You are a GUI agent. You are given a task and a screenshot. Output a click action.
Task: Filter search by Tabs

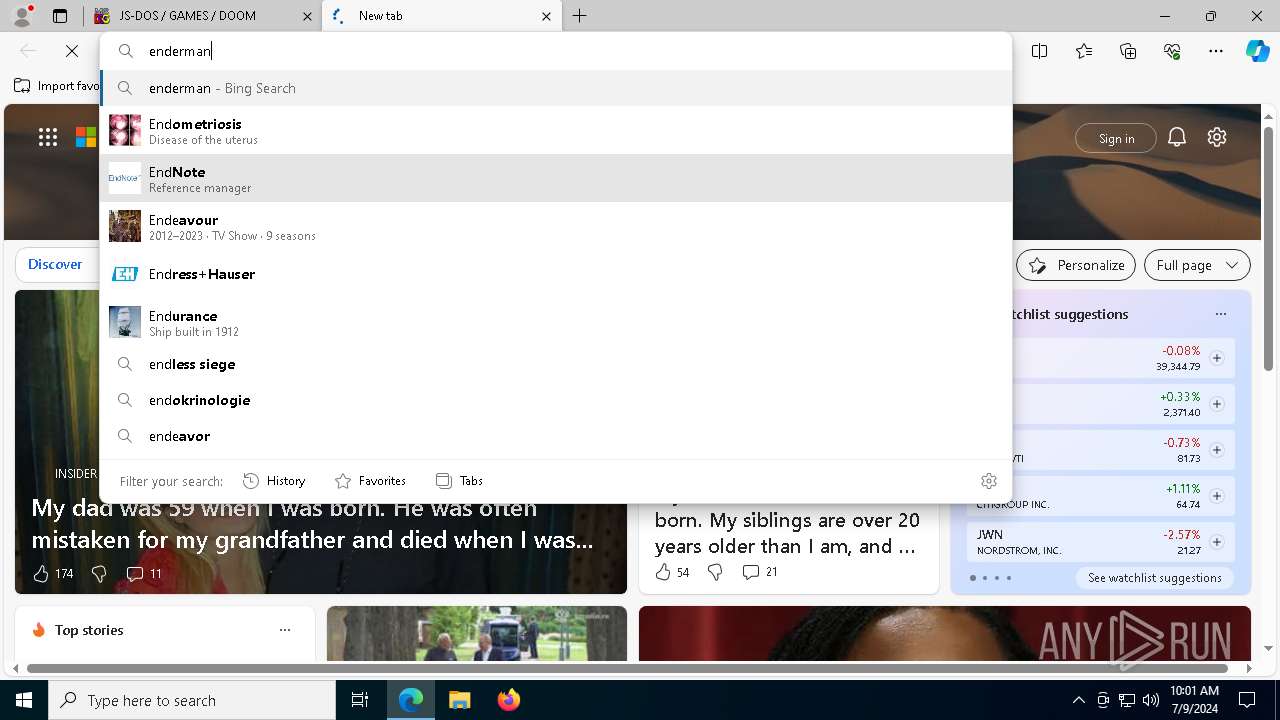click(460, 481)
